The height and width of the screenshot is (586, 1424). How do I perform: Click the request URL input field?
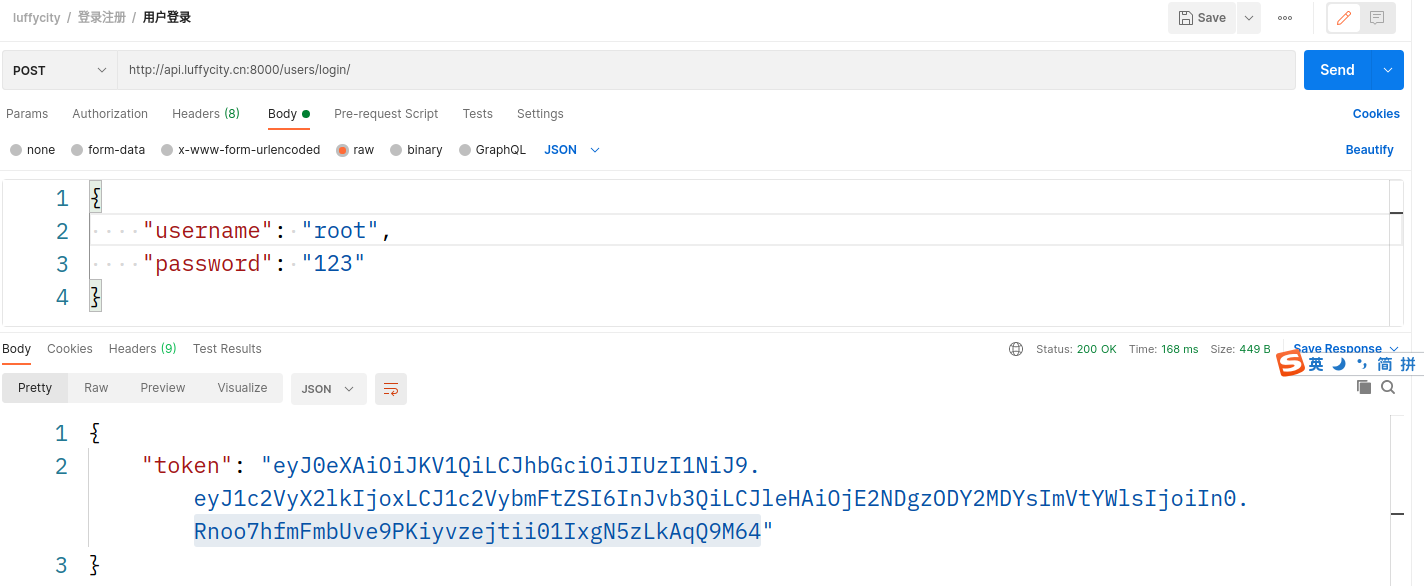tap(707, 70)
